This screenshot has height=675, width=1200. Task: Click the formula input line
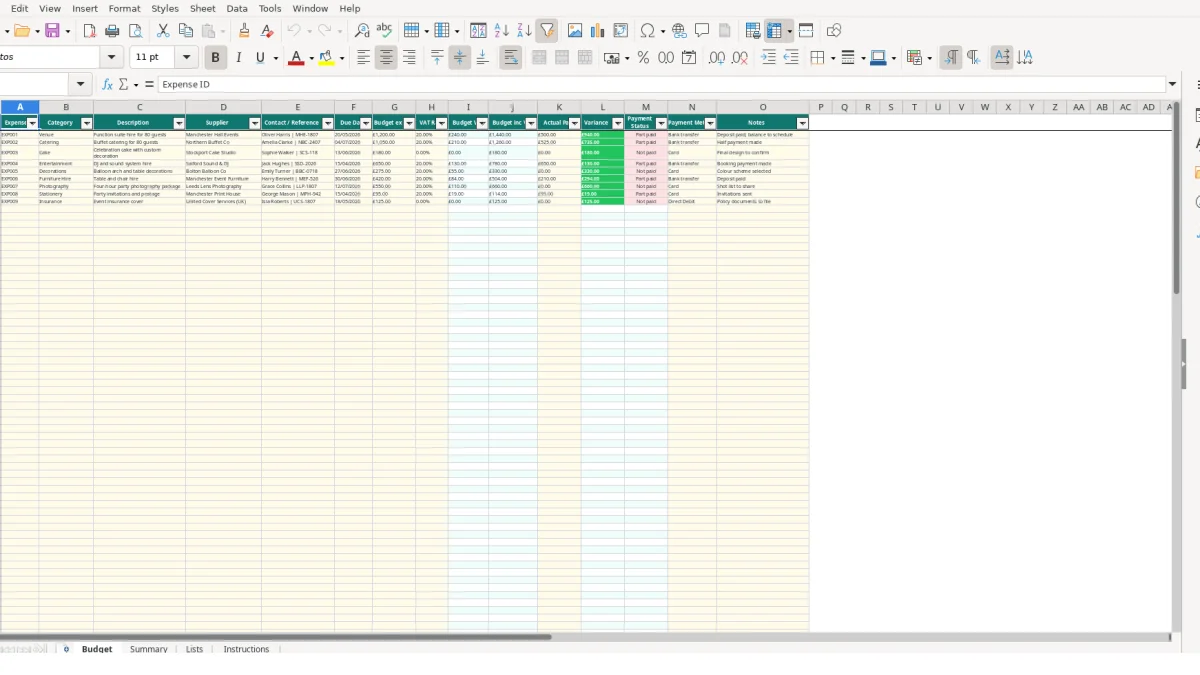pyautogui.click(x=662, y=85)
